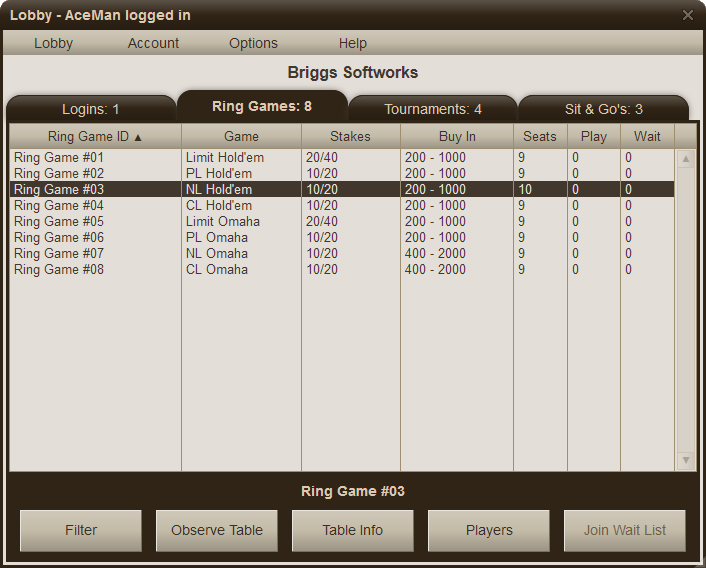Click the scrollbar down arrow
The height and width of the screenshot is (568, 706).
(x=686, y=459)
